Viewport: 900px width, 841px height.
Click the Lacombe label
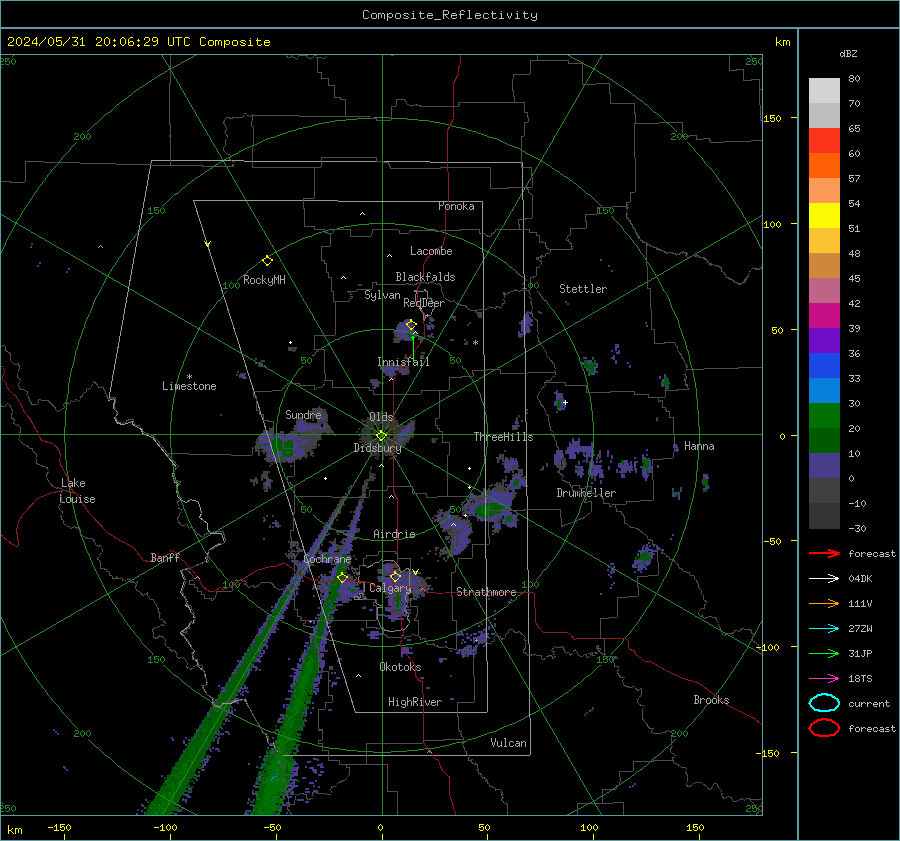coord(431,251)
